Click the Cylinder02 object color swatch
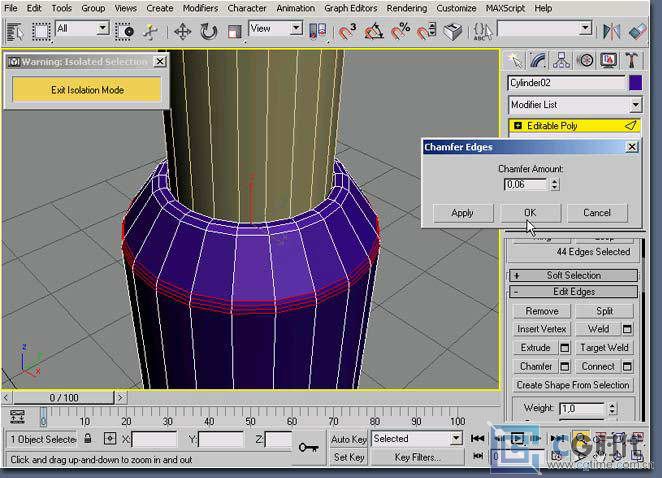Screen dimensions: 662x478 point(635,83)
